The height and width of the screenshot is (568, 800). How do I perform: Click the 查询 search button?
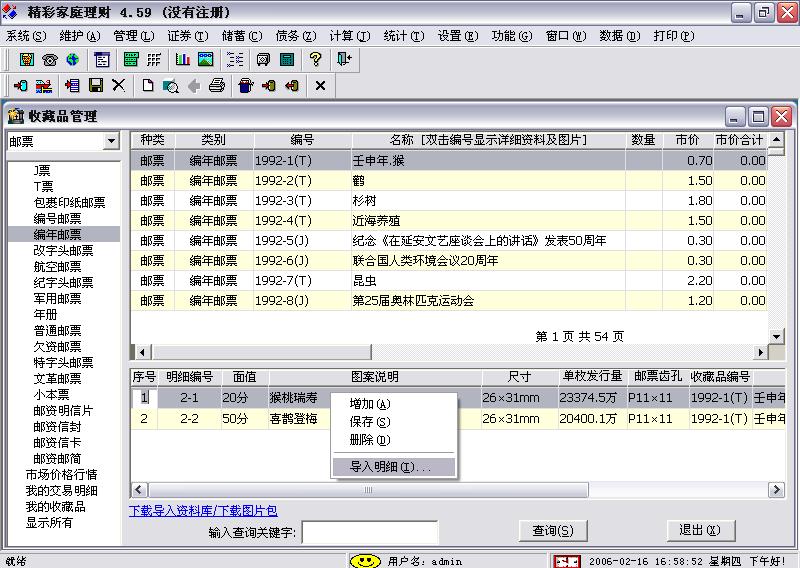click(x=552, y=531)
